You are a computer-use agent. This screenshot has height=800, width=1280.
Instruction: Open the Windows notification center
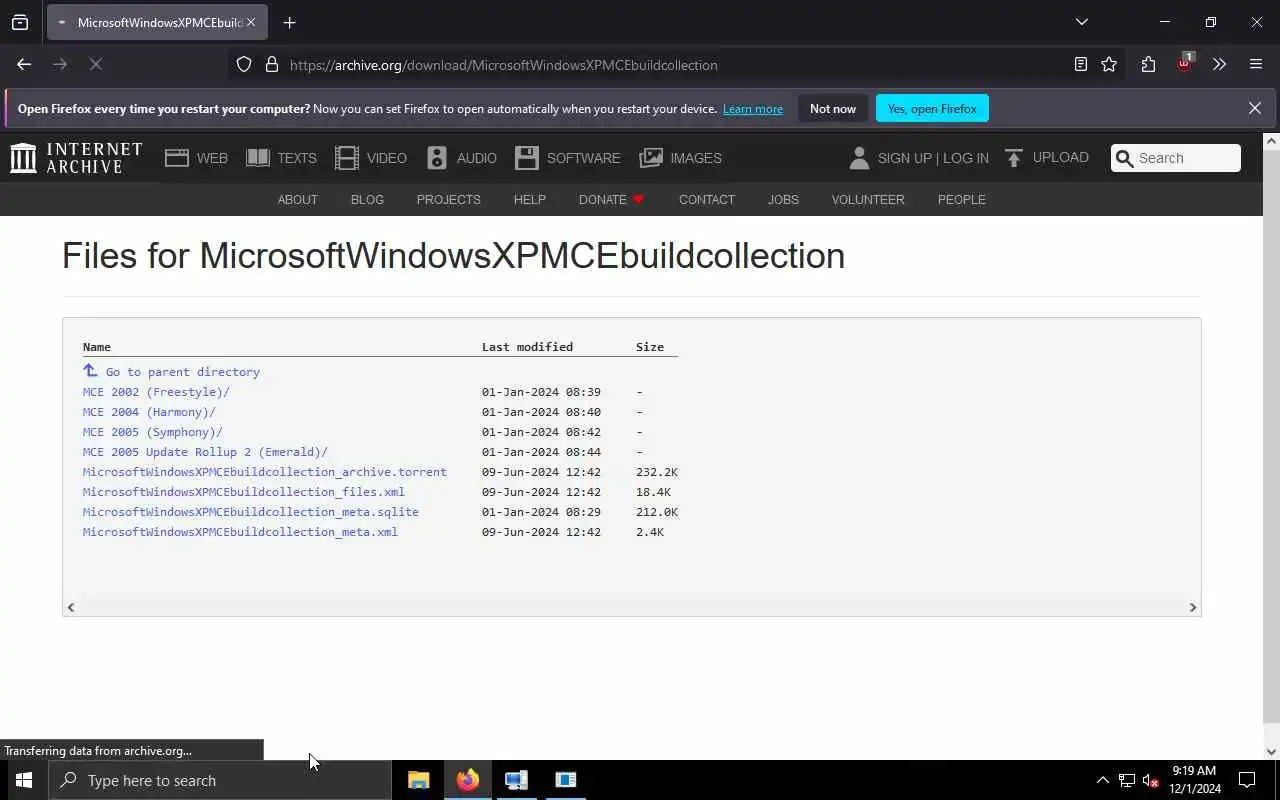click(x=1247, y=780)
